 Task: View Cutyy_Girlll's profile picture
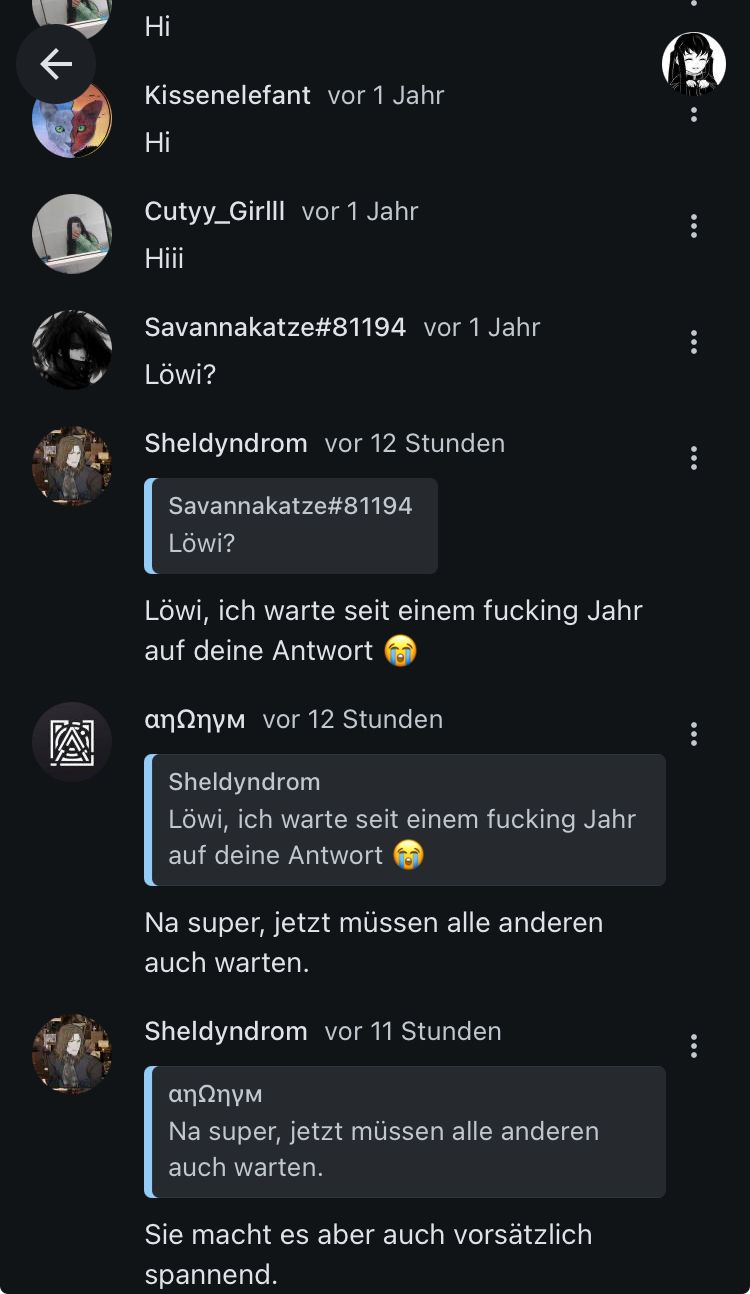(72, 234)
